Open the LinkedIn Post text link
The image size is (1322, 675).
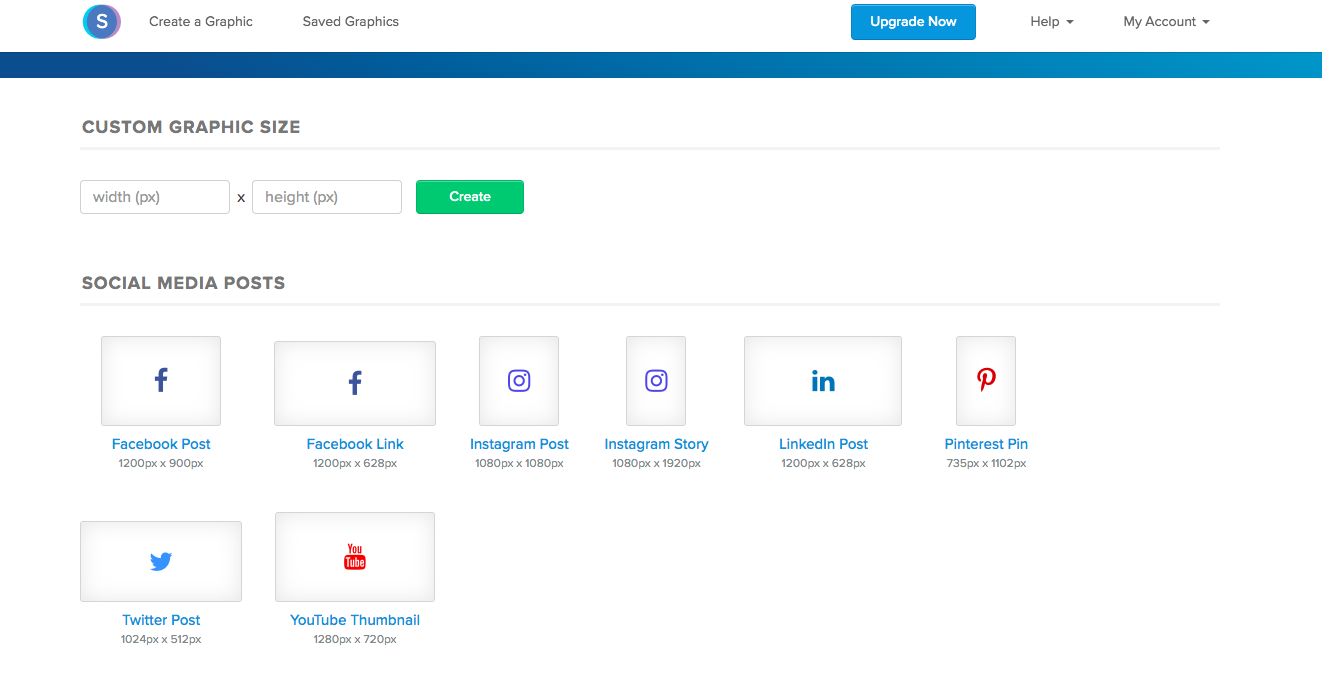coord(823,444)
